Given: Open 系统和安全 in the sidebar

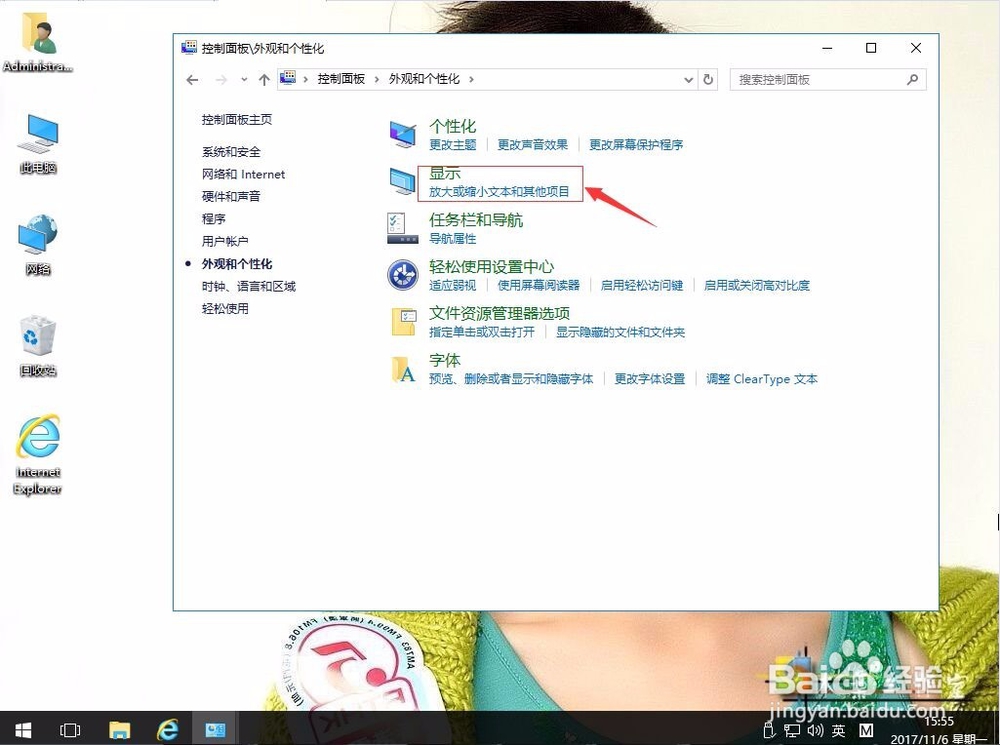Looking at the screenshot, I should 231,152.
